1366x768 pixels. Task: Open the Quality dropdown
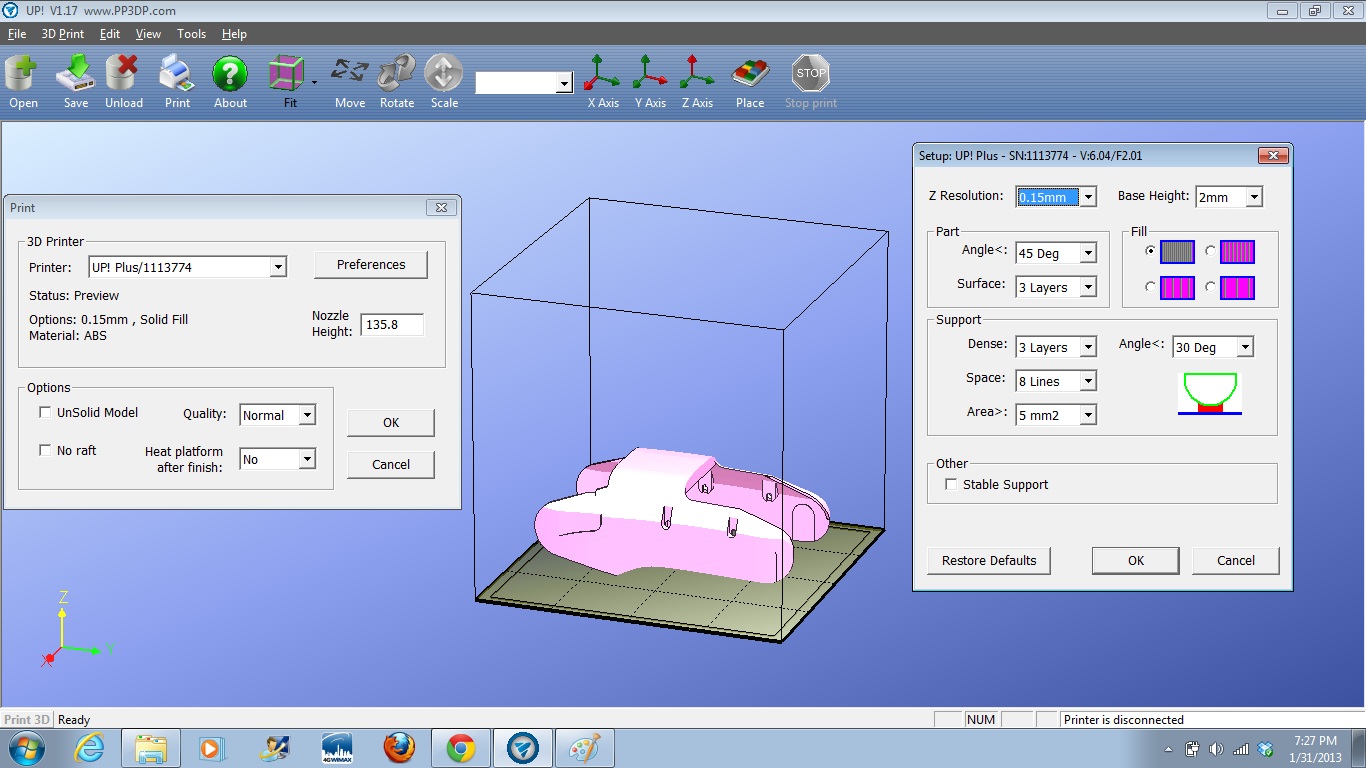point(307,415)
